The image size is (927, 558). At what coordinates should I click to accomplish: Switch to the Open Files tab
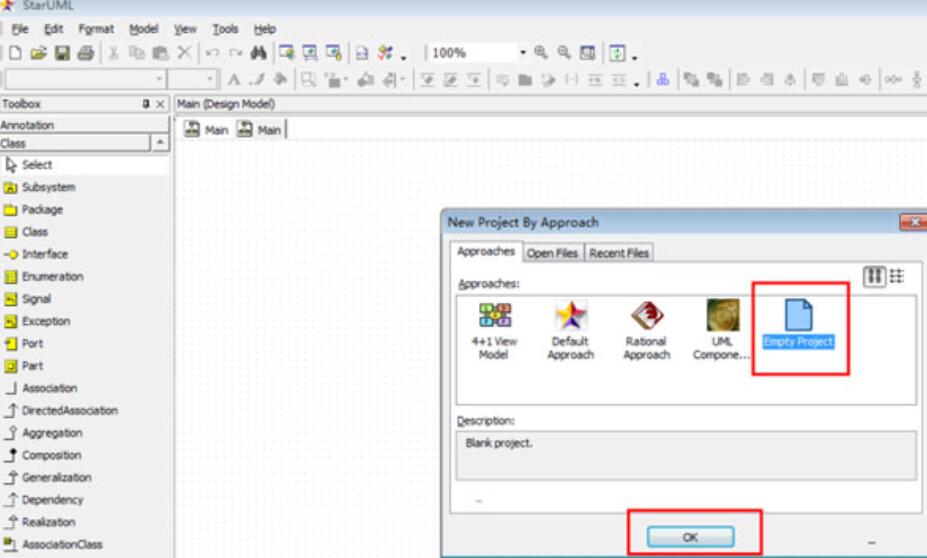tap(552, 253)
